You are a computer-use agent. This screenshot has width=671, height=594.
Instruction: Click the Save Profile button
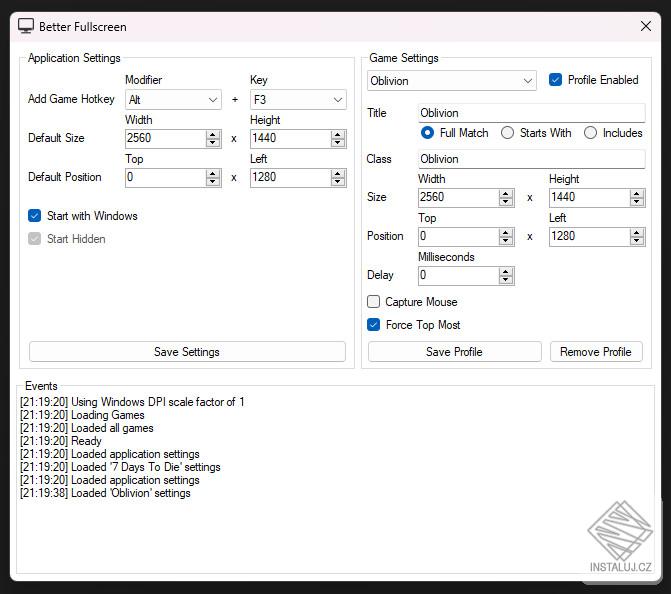[x=454, y=352]
